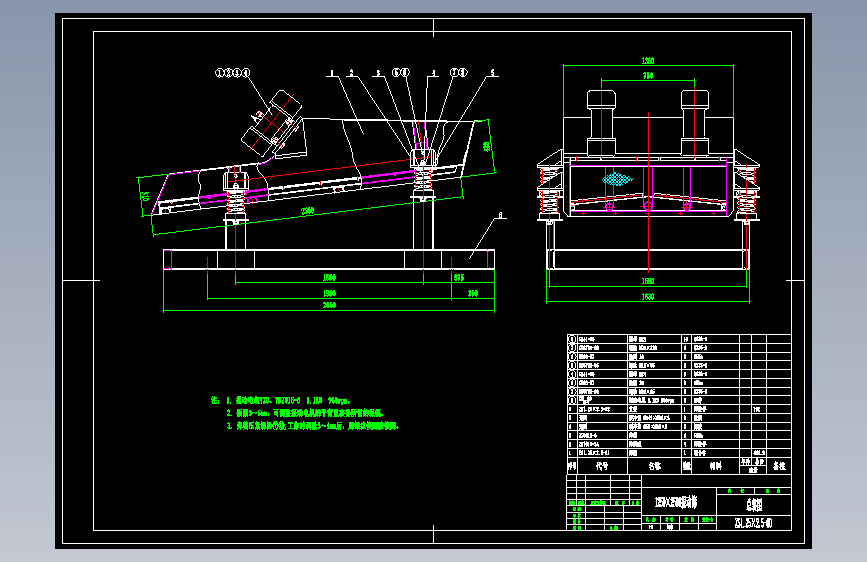This screenshot has width=867, height=562.
Task: Select the cyan mesh hatch in the end view
Action: (617, 179)
